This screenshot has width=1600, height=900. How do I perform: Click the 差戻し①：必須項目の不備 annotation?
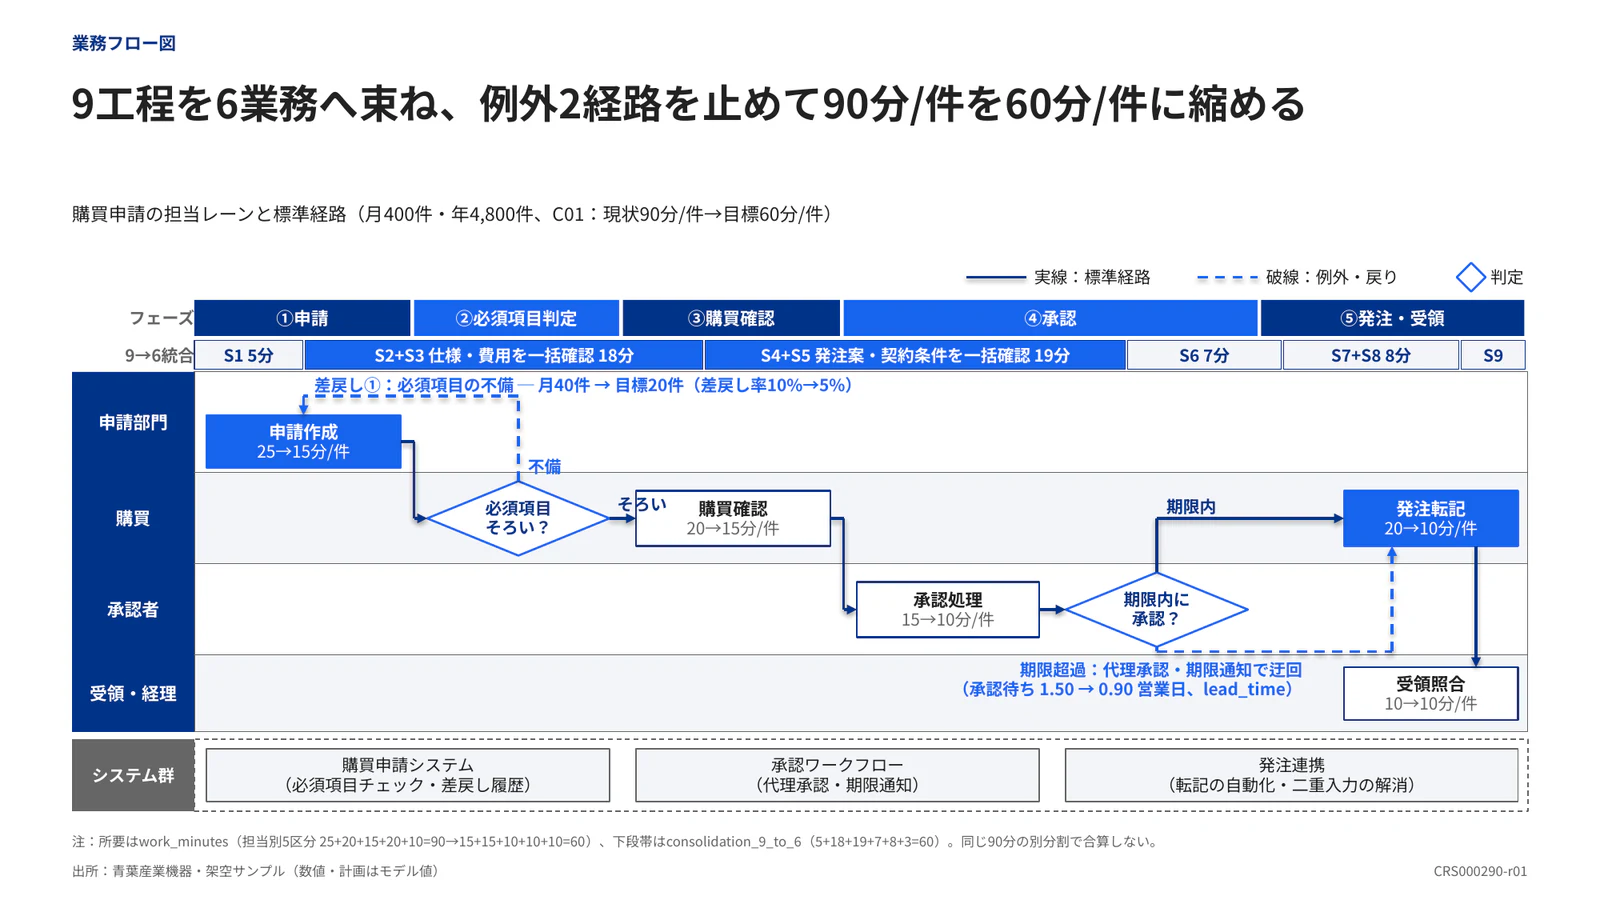(583, 385)
